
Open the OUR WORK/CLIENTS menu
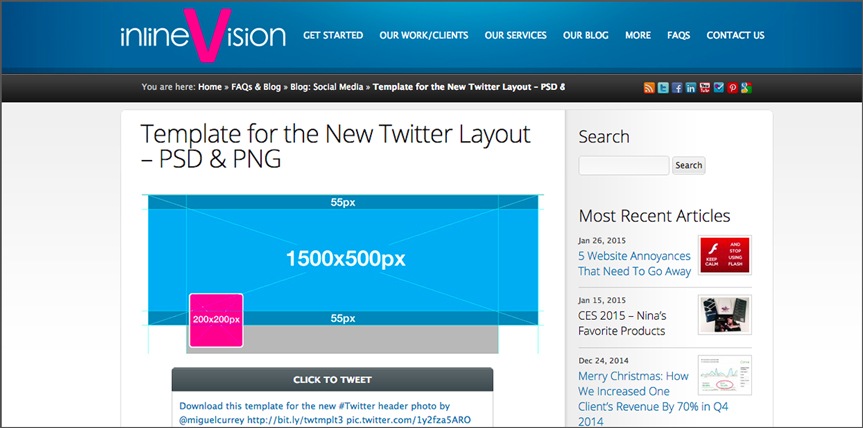pos(424,35)
